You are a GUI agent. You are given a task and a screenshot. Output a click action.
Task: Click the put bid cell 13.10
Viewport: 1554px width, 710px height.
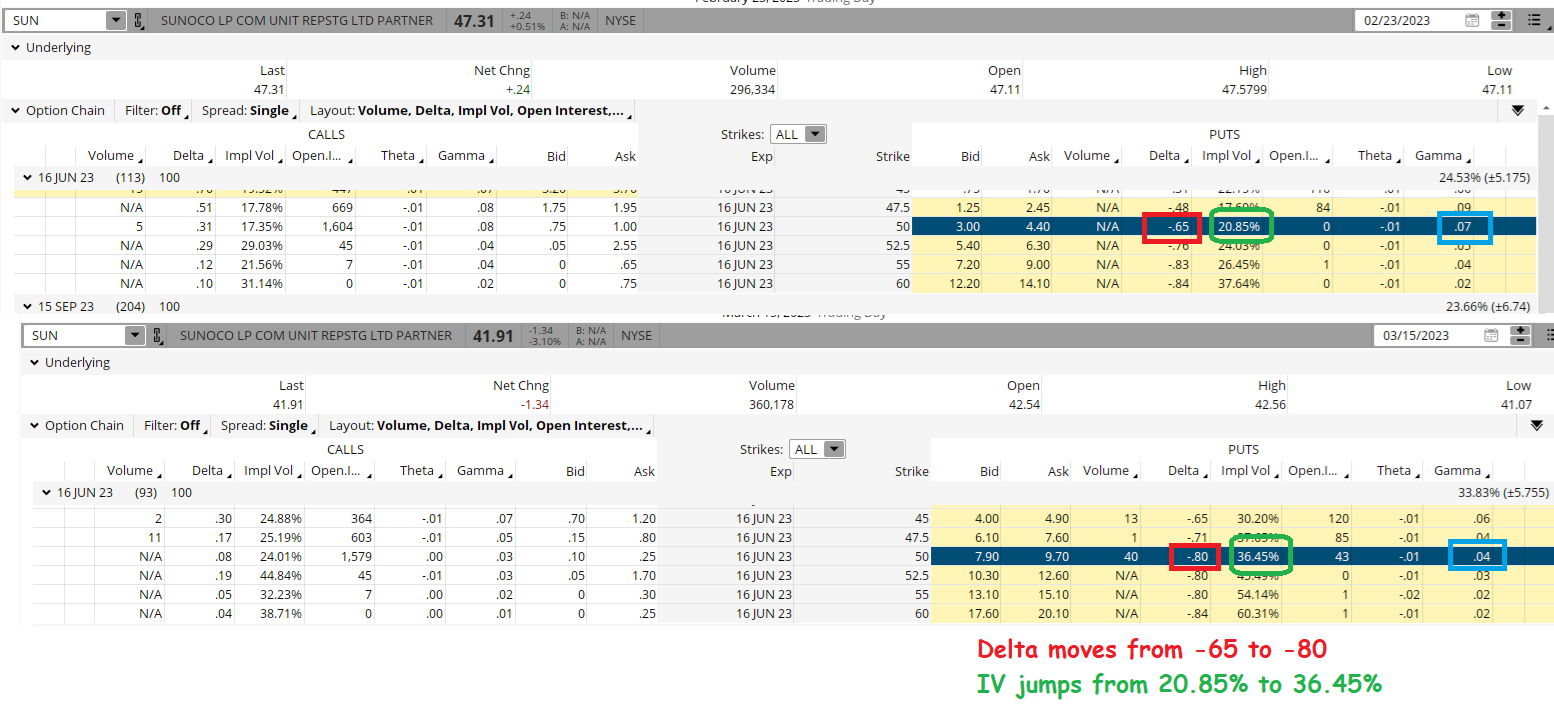982,594
